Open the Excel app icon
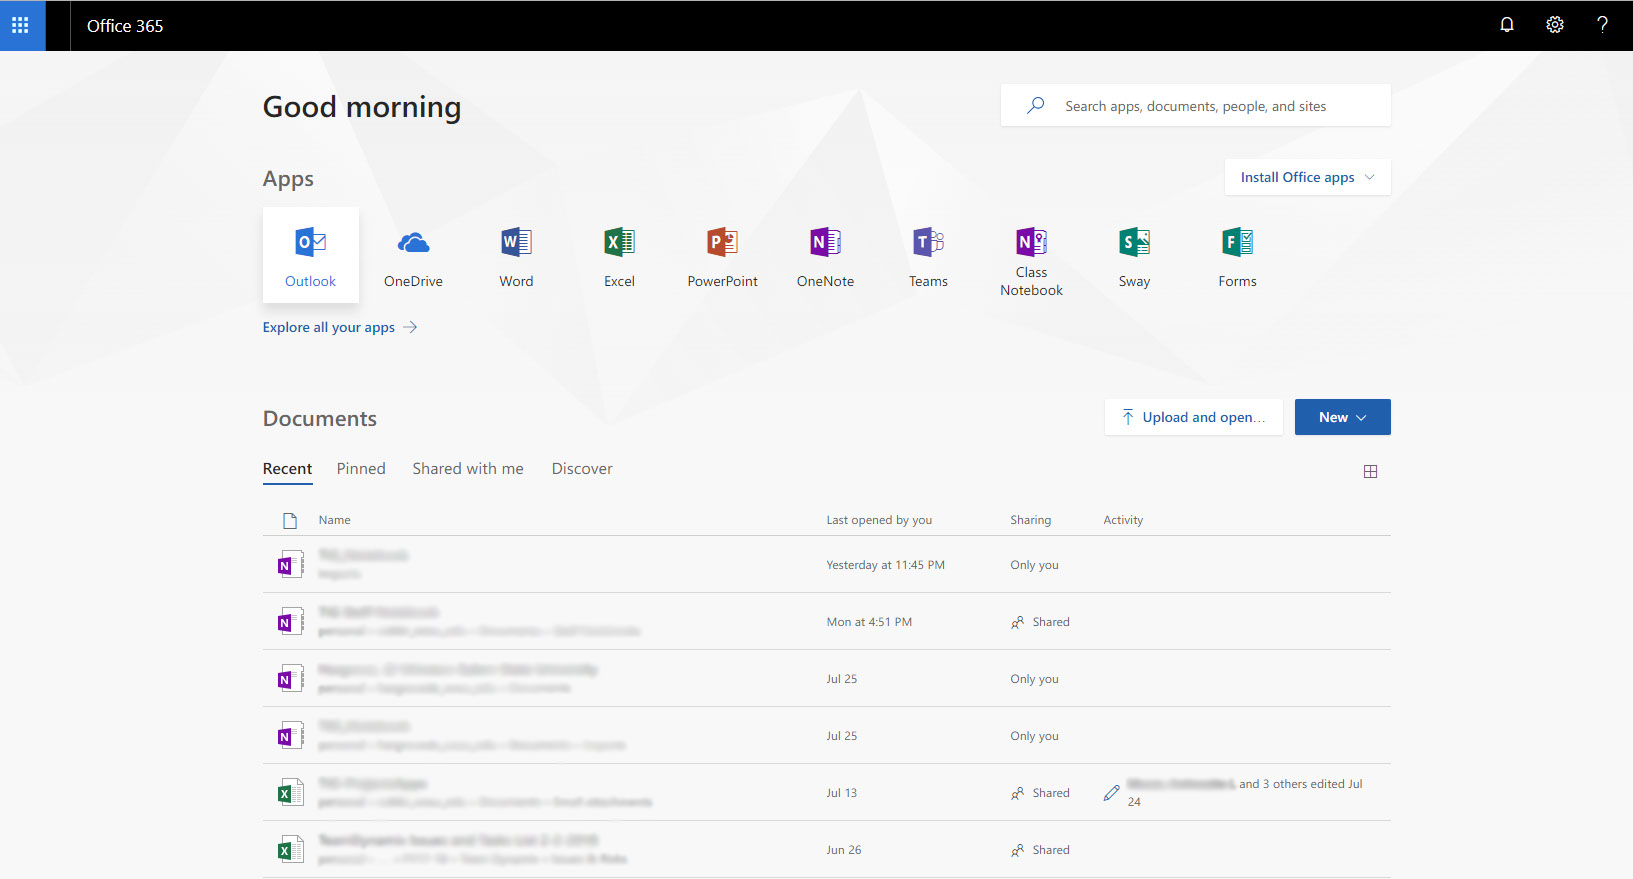 click(619, 255)
